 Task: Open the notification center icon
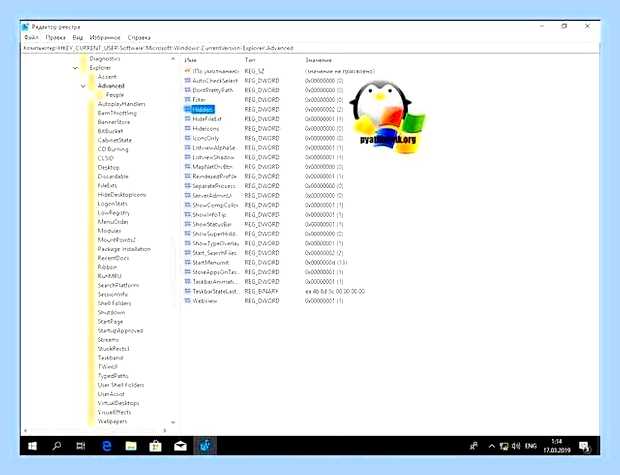click(x=584, y=447)
